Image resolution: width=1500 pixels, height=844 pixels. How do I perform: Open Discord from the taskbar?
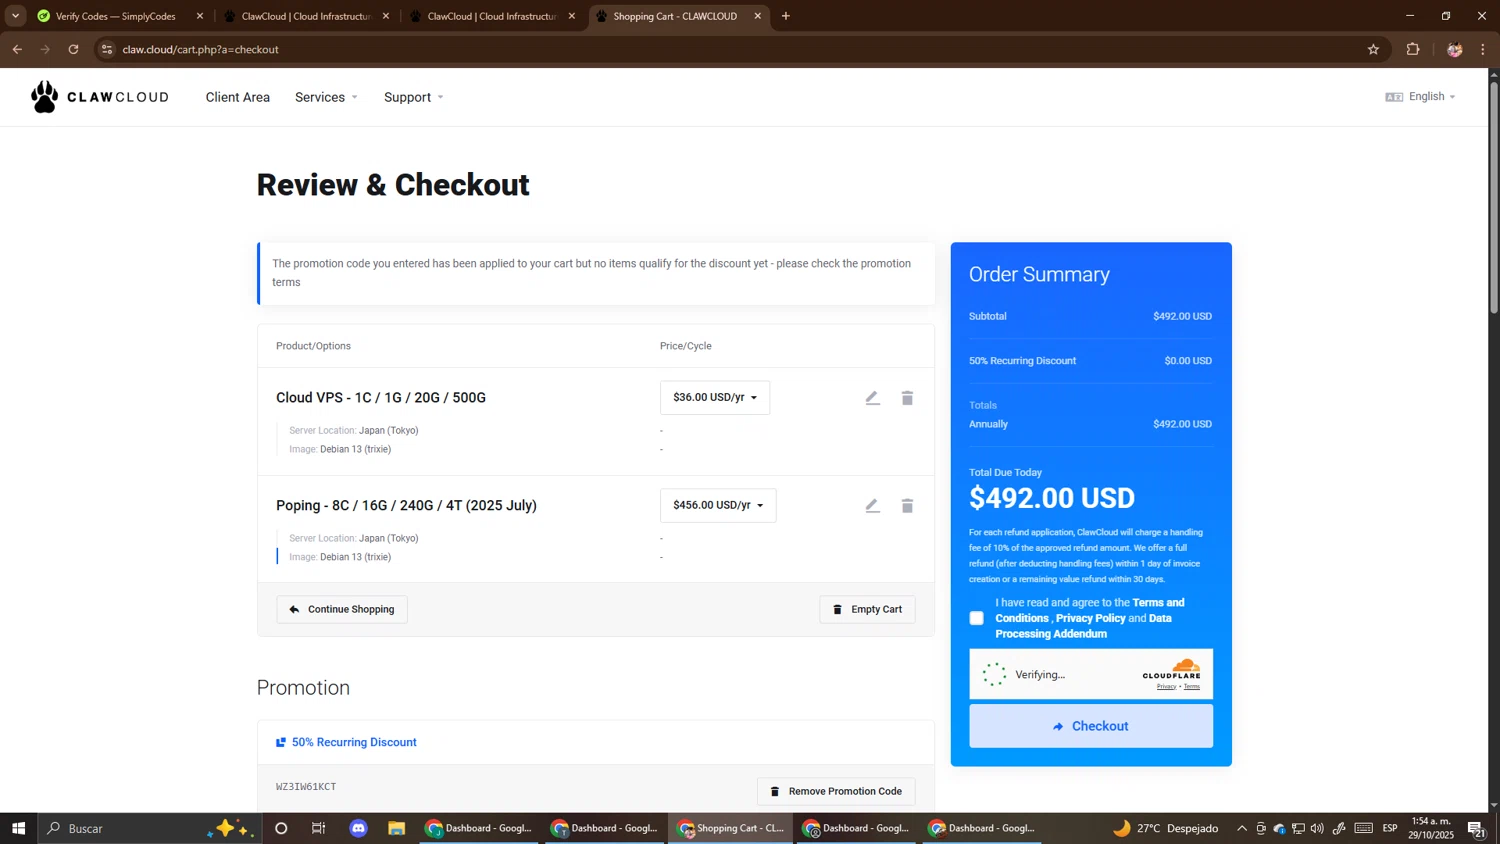pyautogui.click(x=359, y=828)
